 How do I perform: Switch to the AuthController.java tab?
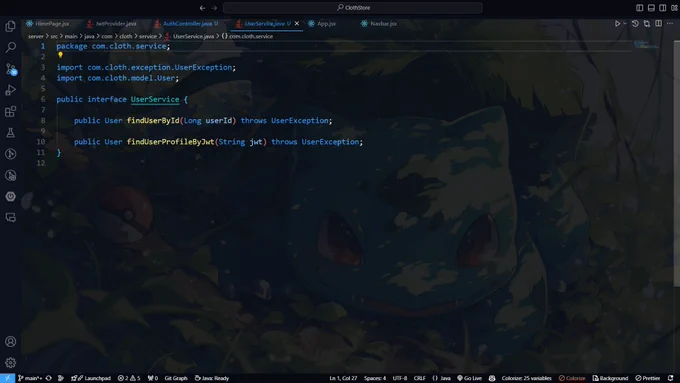187,24
